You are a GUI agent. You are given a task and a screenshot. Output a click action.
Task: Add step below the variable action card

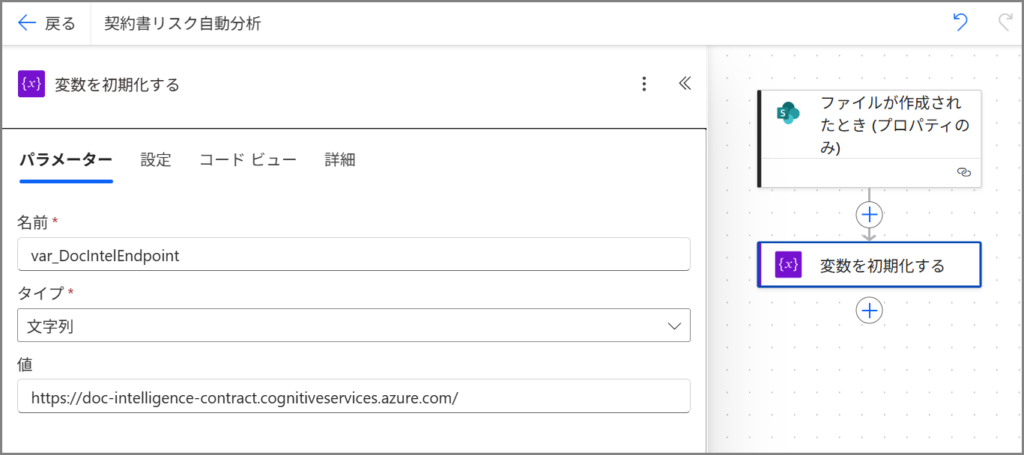870,310
